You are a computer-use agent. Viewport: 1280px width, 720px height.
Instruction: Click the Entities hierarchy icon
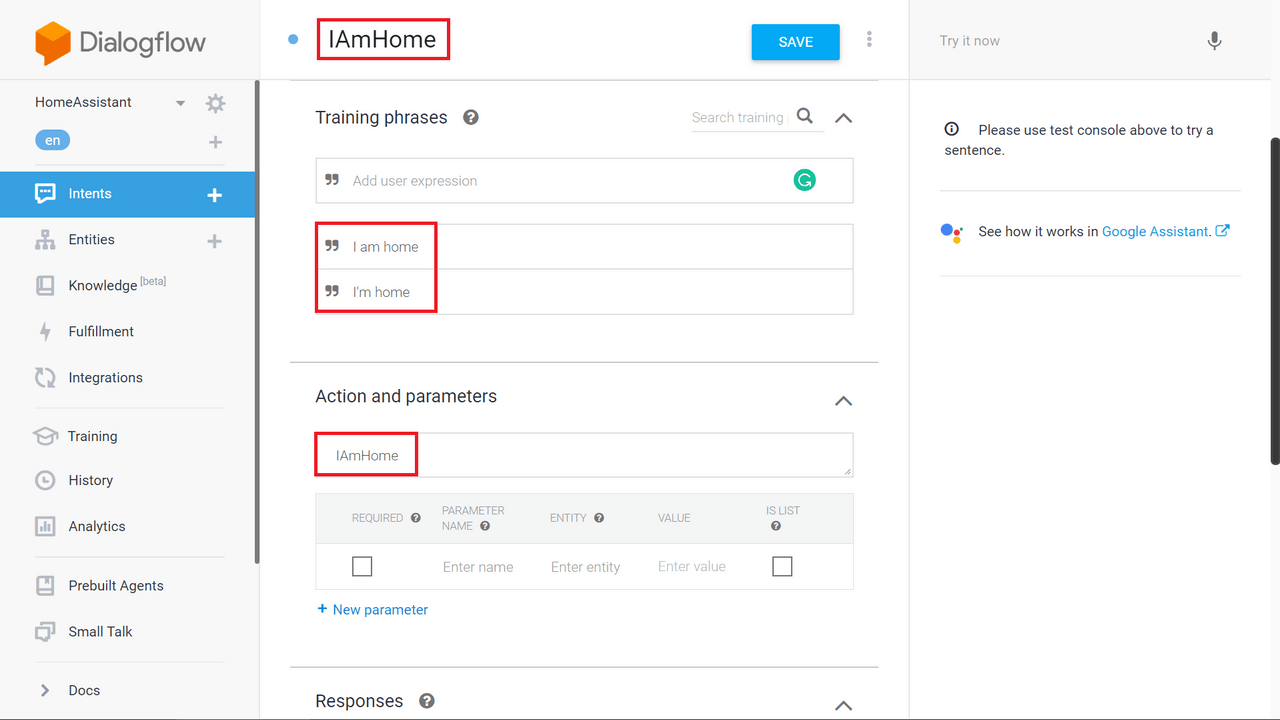pos(45,240)
